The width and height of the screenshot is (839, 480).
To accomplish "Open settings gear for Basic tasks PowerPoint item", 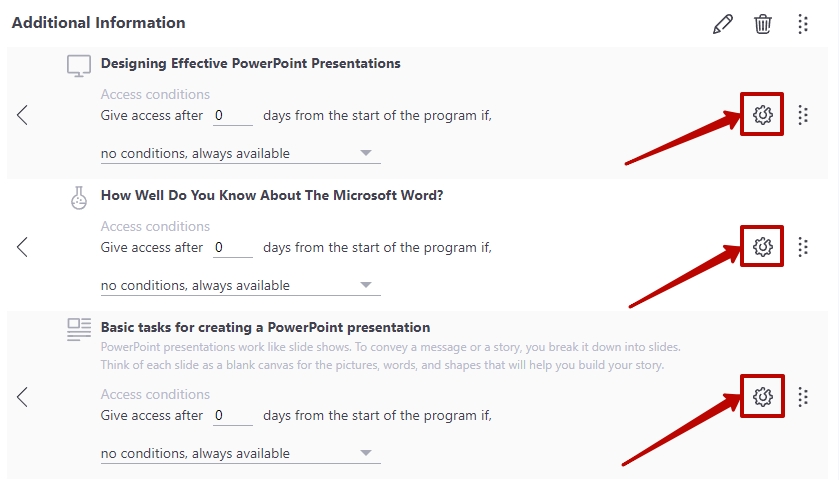I will click(x=762, y=397).
